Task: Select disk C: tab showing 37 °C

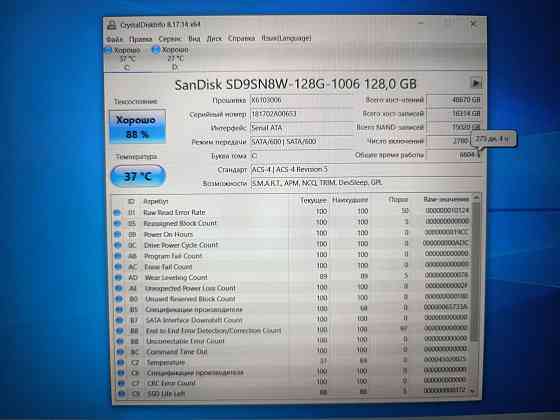Action: pyautogui.click(x=124, y=58)
